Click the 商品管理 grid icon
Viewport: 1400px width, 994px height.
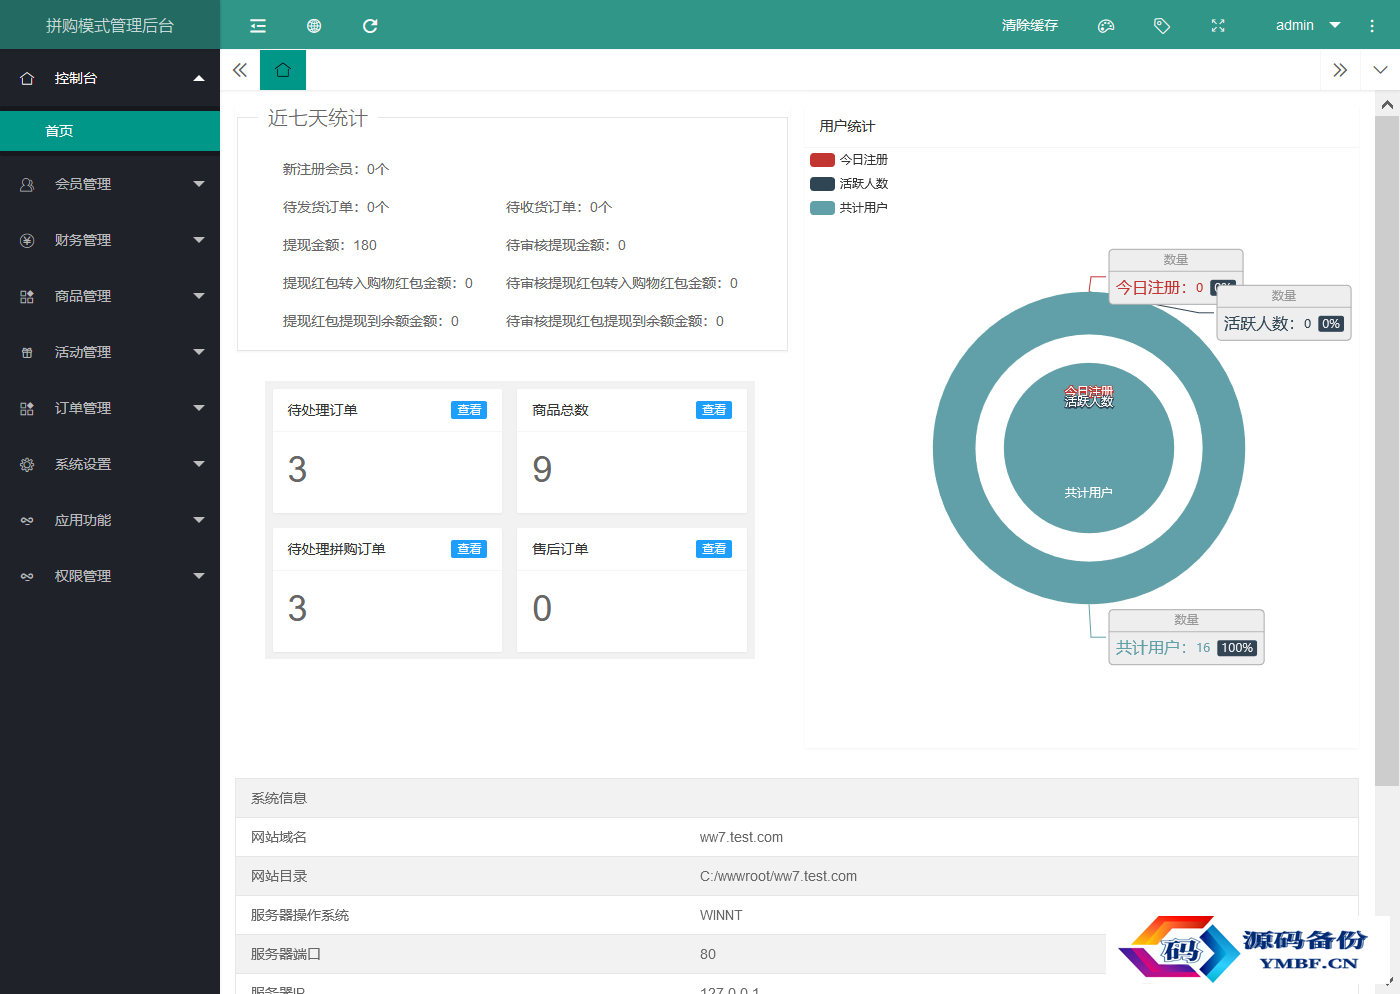click(x=27, y=296)
